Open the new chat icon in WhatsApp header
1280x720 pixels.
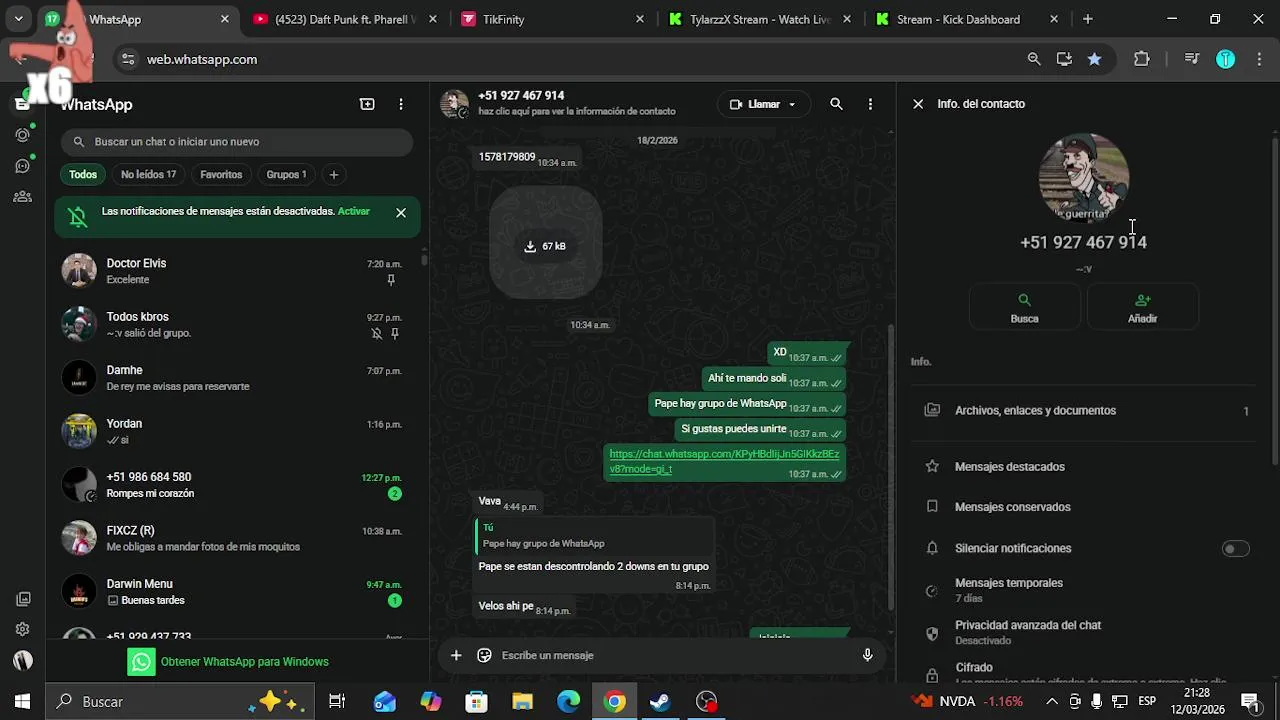367,104
